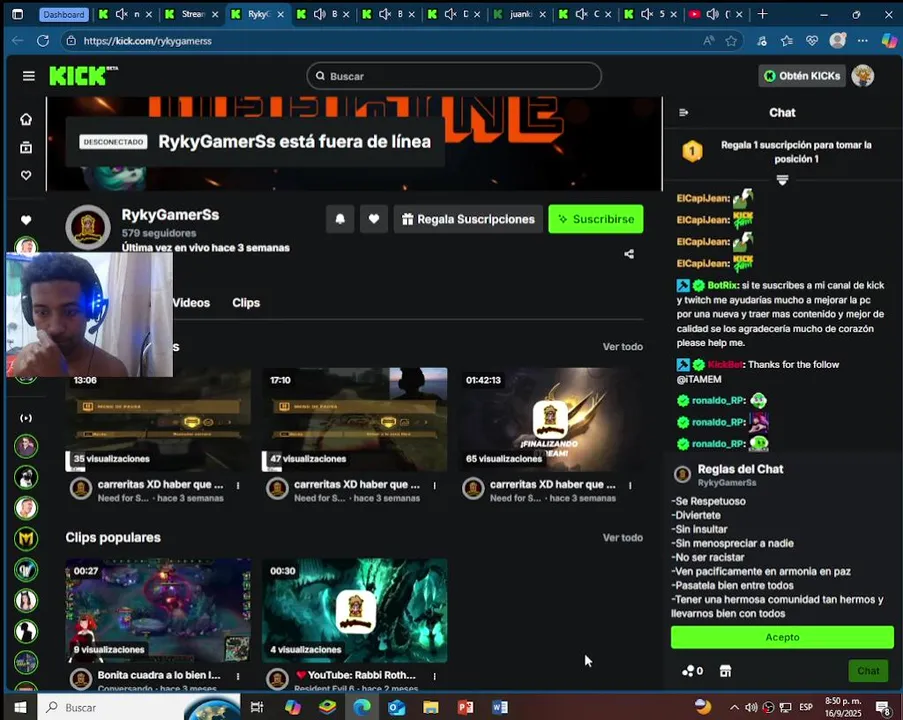This screenshot has width=903, height=720.
Task: Toggle follow heart button for RykyGamerSs
Action: [x=374, y=219]
